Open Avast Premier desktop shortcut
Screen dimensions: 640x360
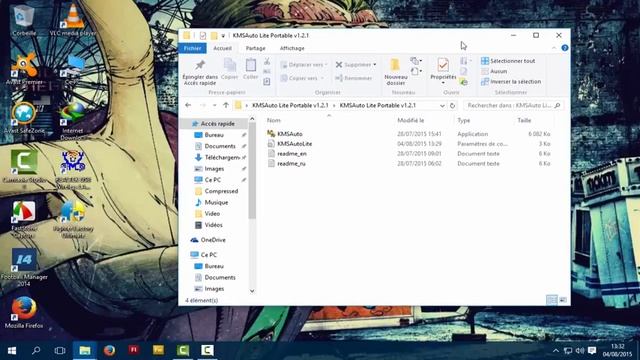coord(24,69)
